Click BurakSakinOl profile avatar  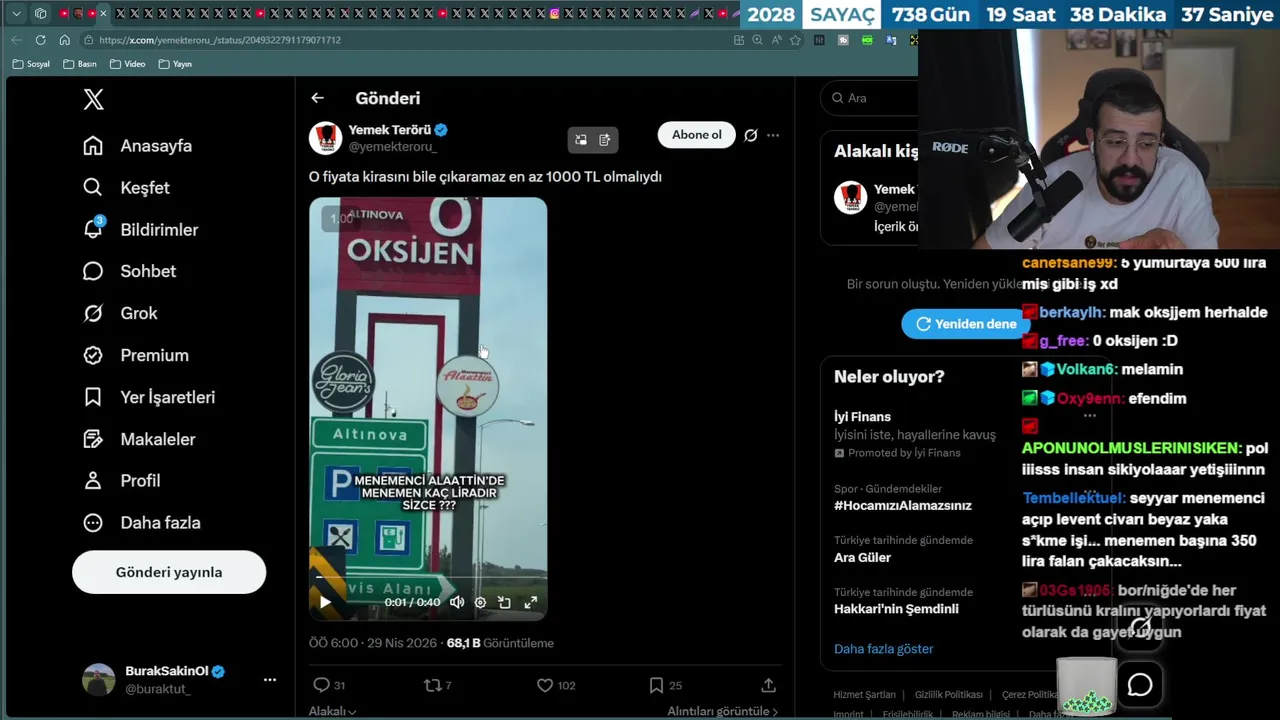[98, 680]
